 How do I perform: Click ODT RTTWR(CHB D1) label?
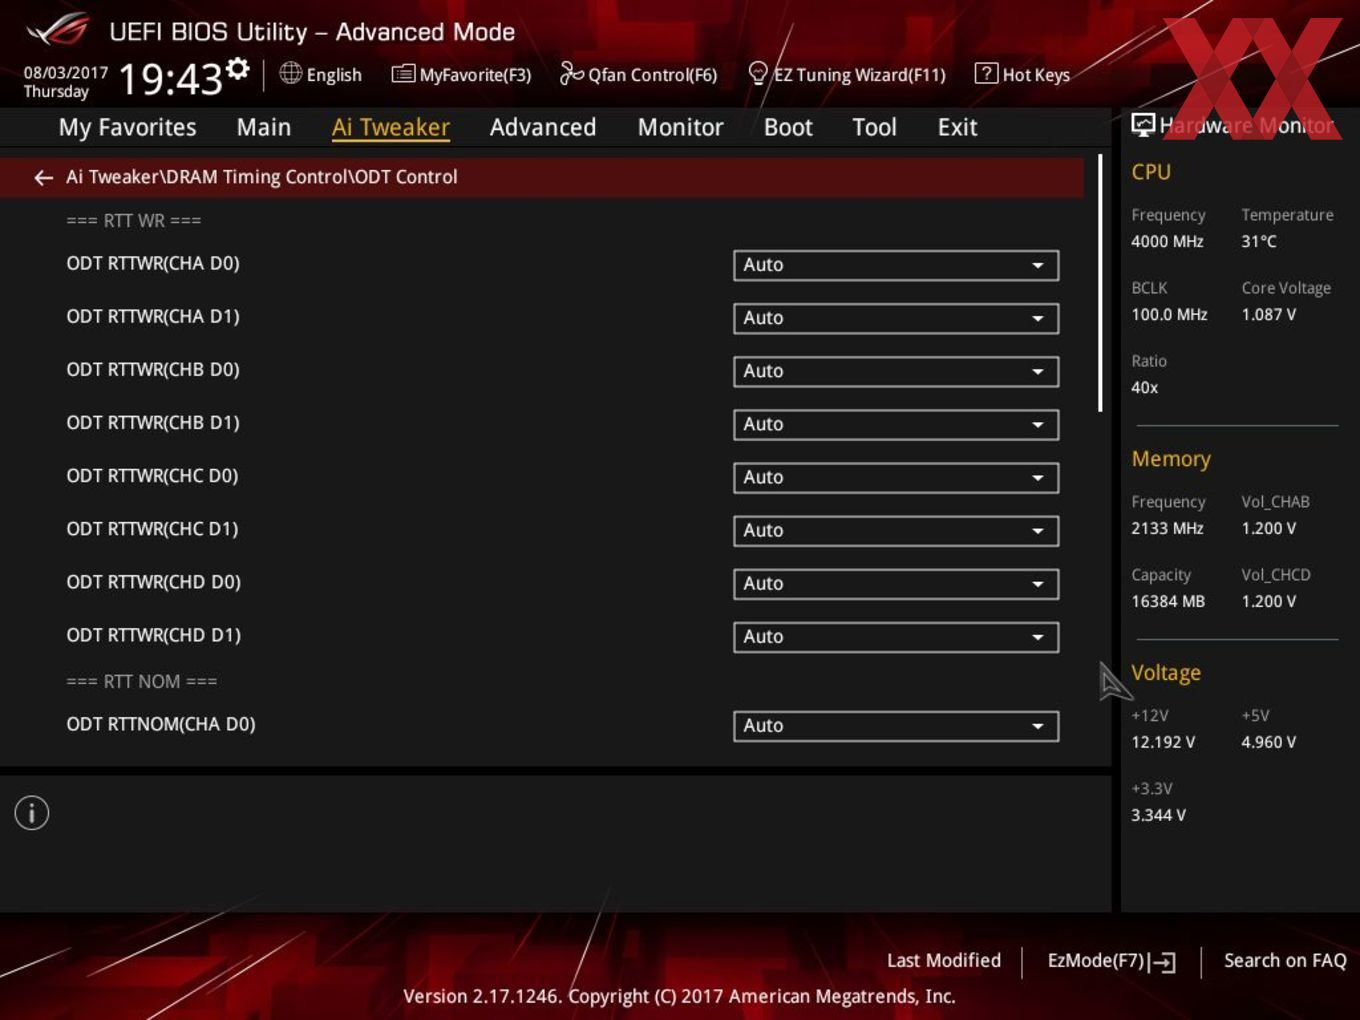[153, 422]
